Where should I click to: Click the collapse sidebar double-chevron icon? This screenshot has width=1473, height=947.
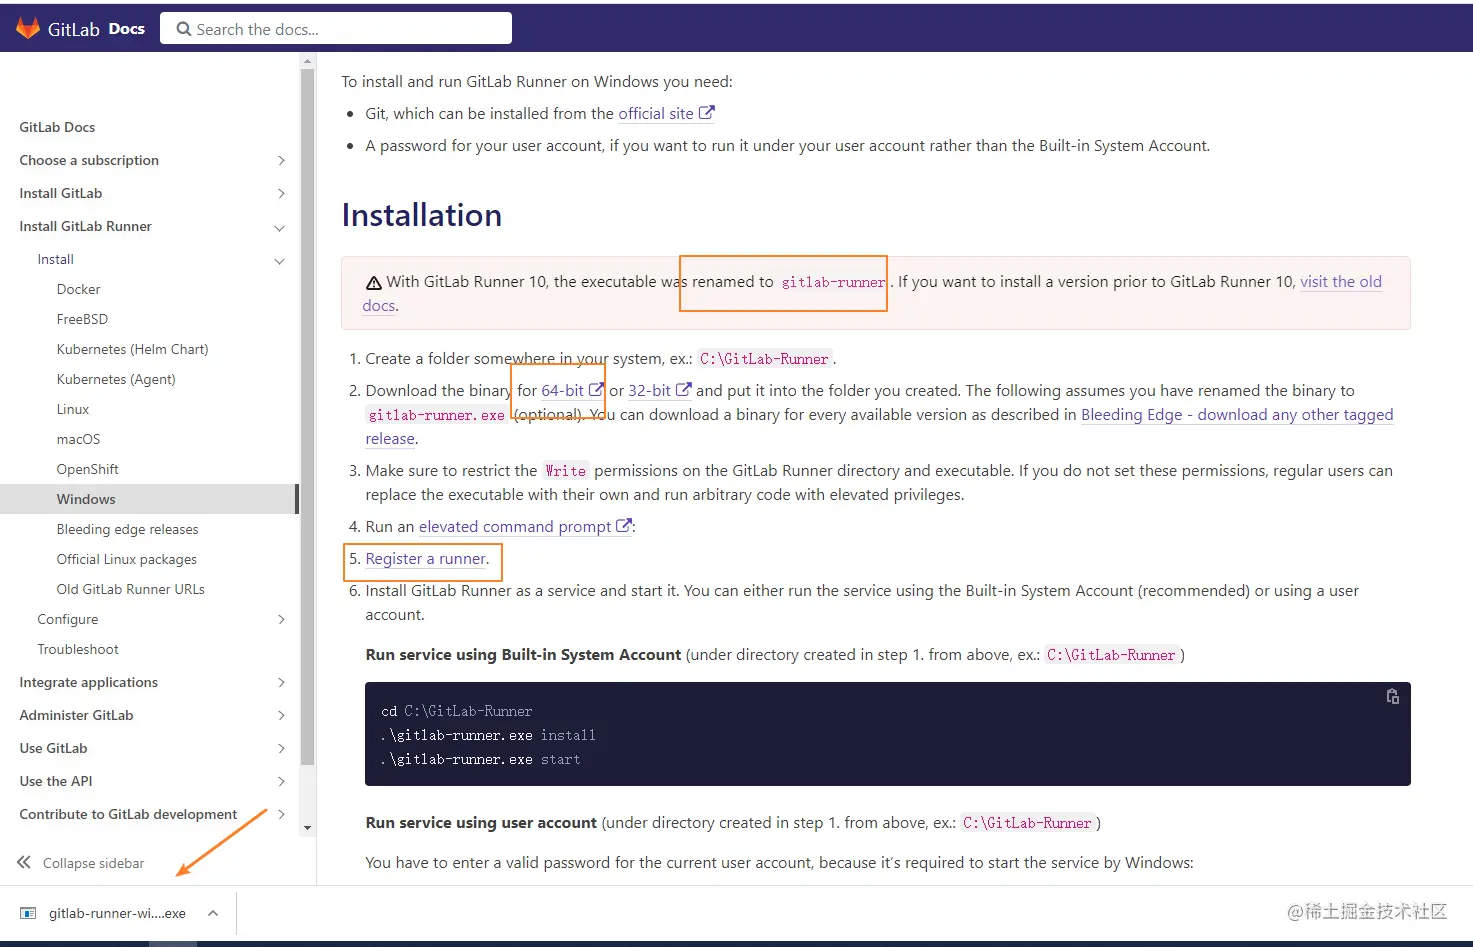coord(24,863)
